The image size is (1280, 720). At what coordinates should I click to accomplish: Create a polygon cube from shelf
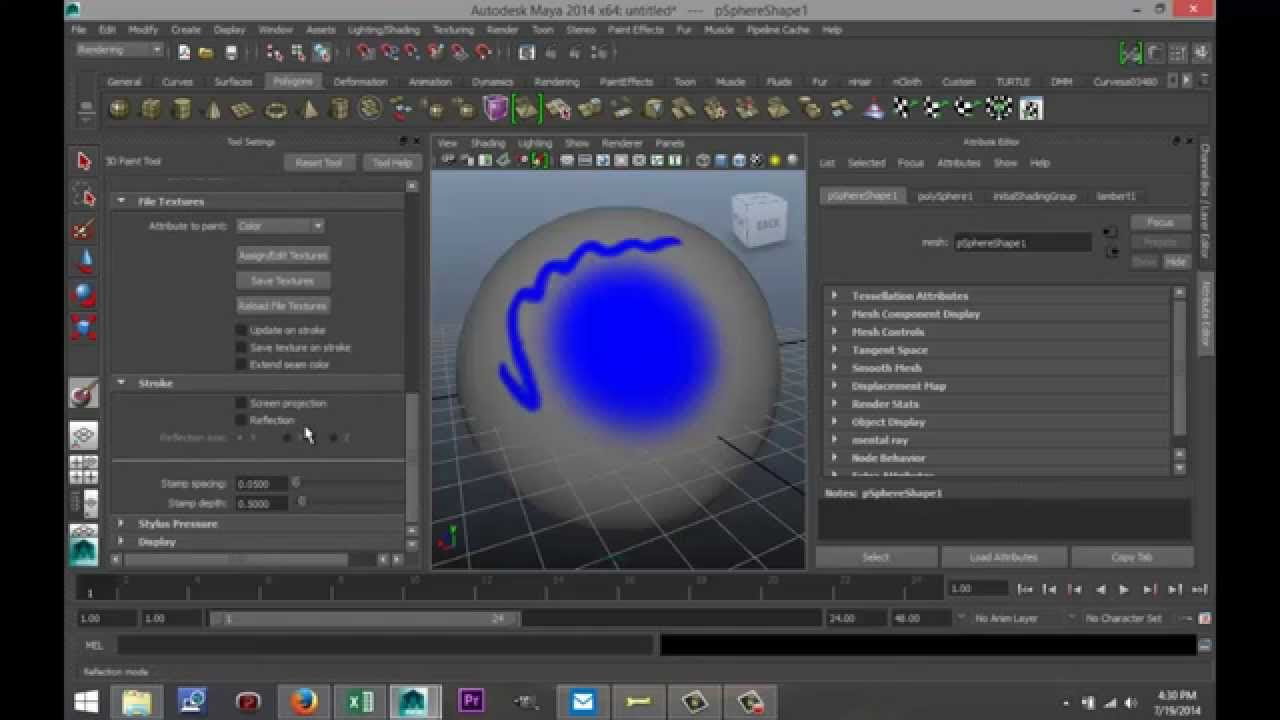point(150,109)
